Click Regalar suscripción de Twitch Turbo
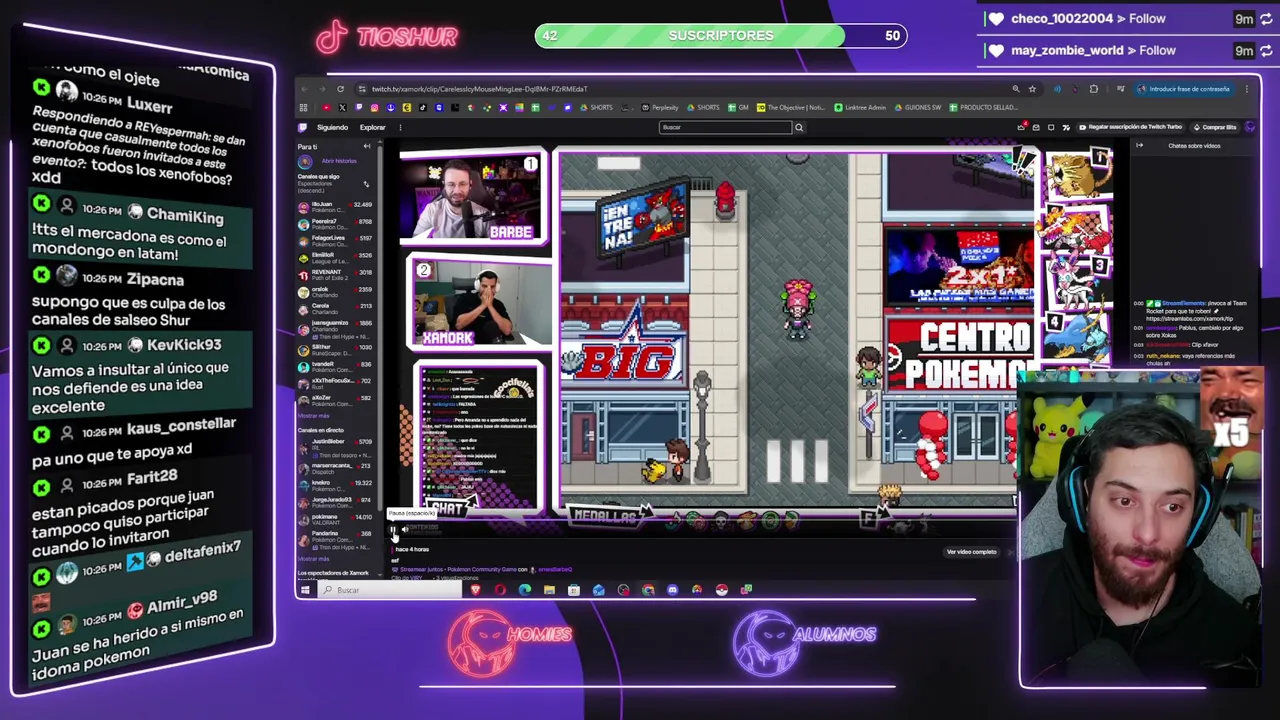 [1130, 127]
